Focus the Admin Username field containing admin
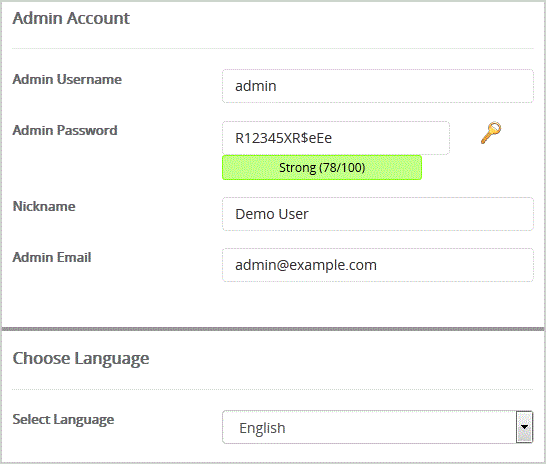Viewport: 546px width, 464px height. pyautogui.click(x=378, y=86)
